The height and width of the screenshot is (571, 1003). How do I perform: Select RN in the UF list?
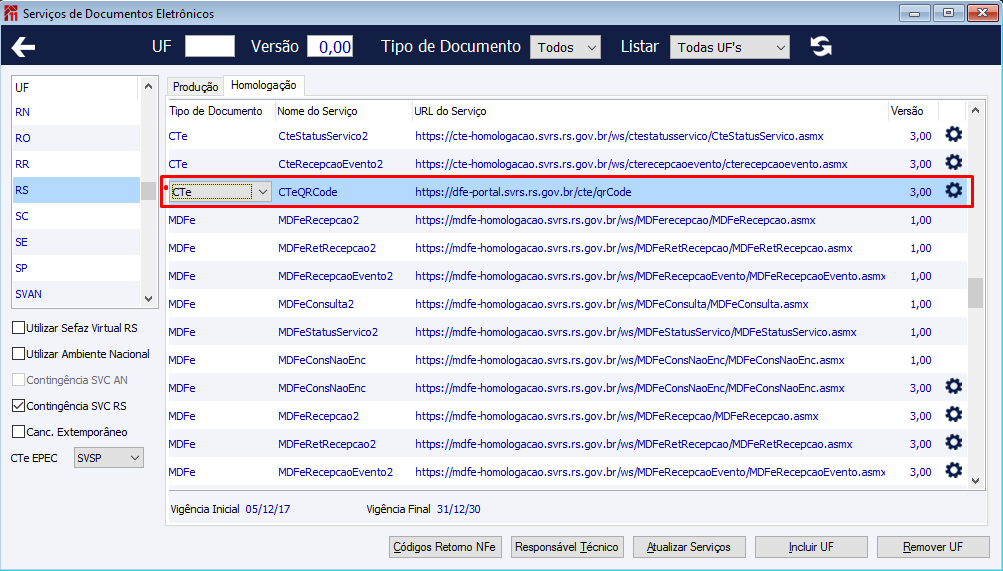point(76,112)
